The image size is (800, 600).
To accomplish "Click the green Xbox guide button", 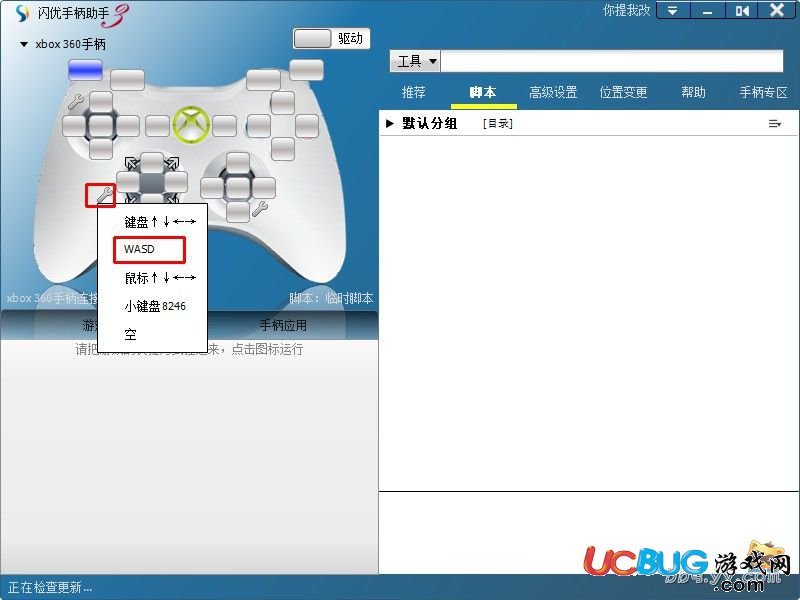I will [x=190, y=125].
